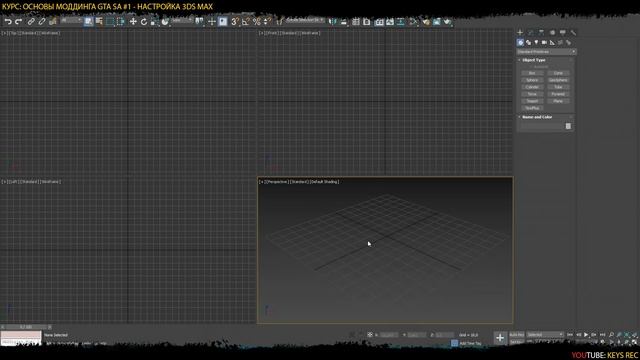Click the Undo arrow in the toolbar
This screenshot has height=360, width=640.
(8, 21)
